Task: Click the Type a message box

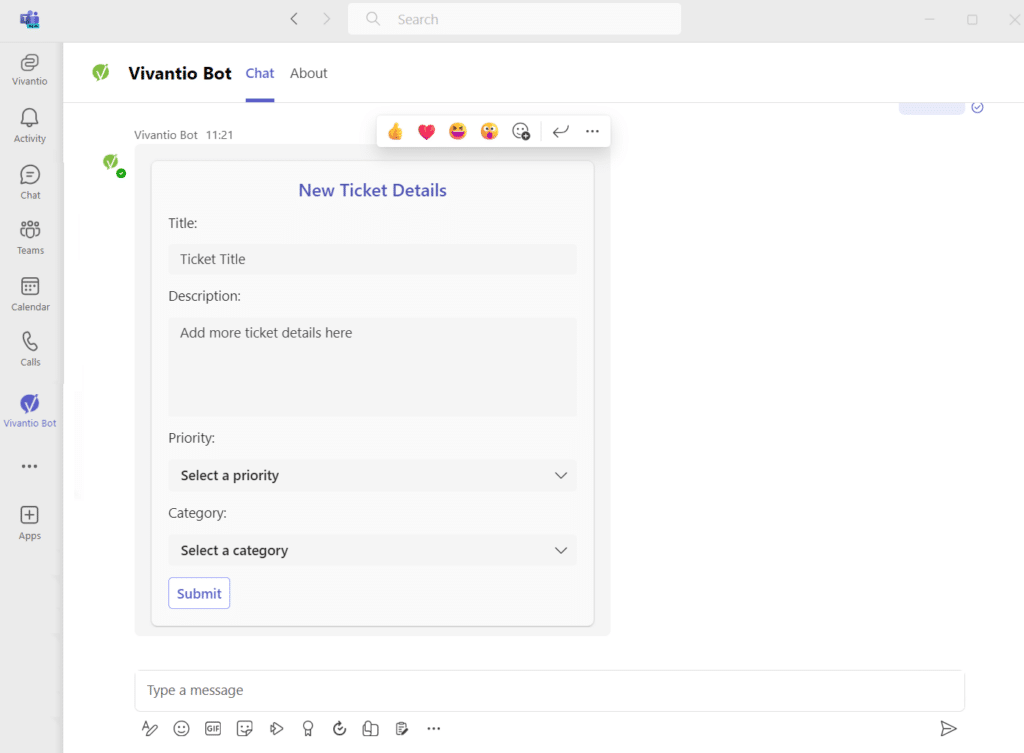Action: (x=548, y=690)
